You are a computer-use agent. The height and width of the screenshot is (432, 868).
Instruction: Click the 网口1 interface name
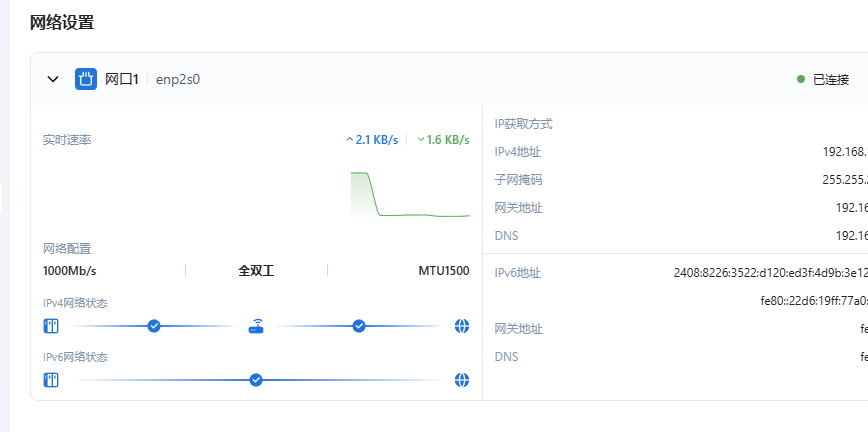(x=121, y=79)
